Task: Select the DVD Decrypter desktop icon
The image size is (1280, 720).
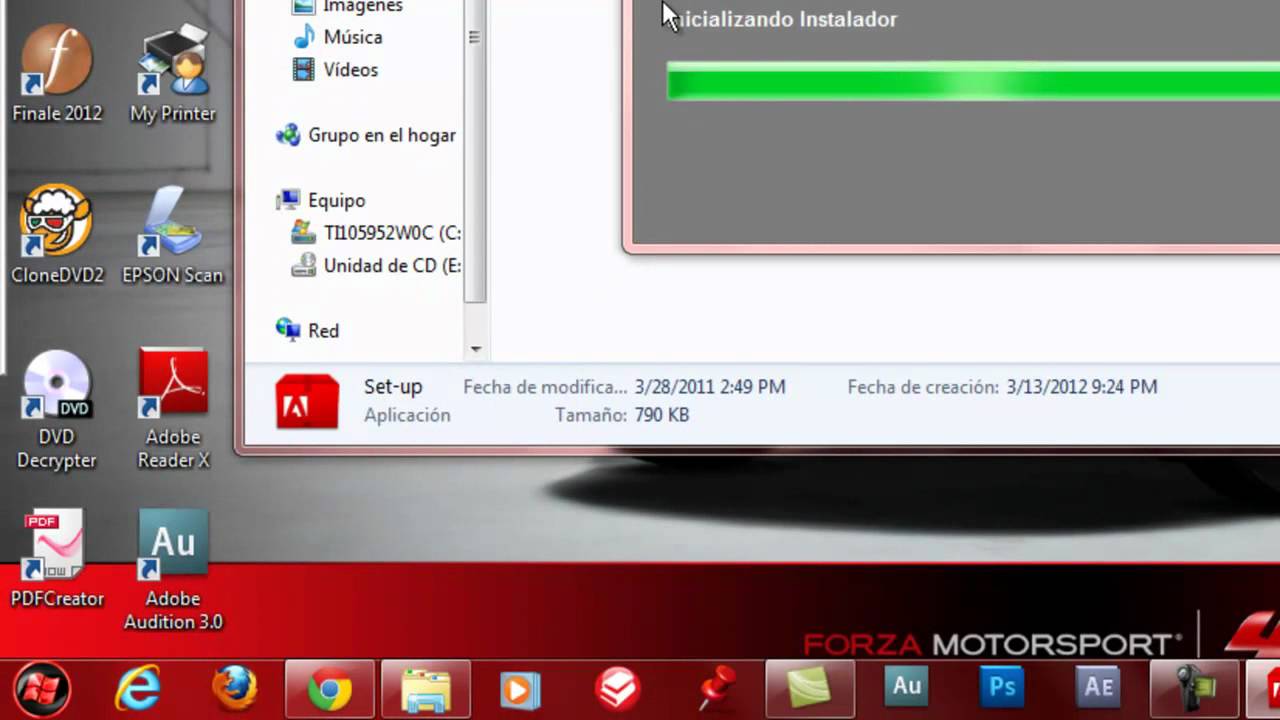Action: 57,408
